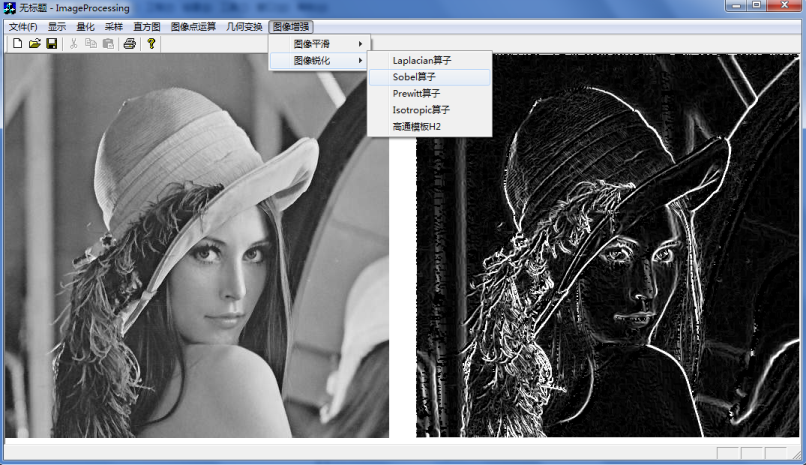Click the New file toolbar icon
Viewport: 806px width, 465px height.
[x=17, y=44]
